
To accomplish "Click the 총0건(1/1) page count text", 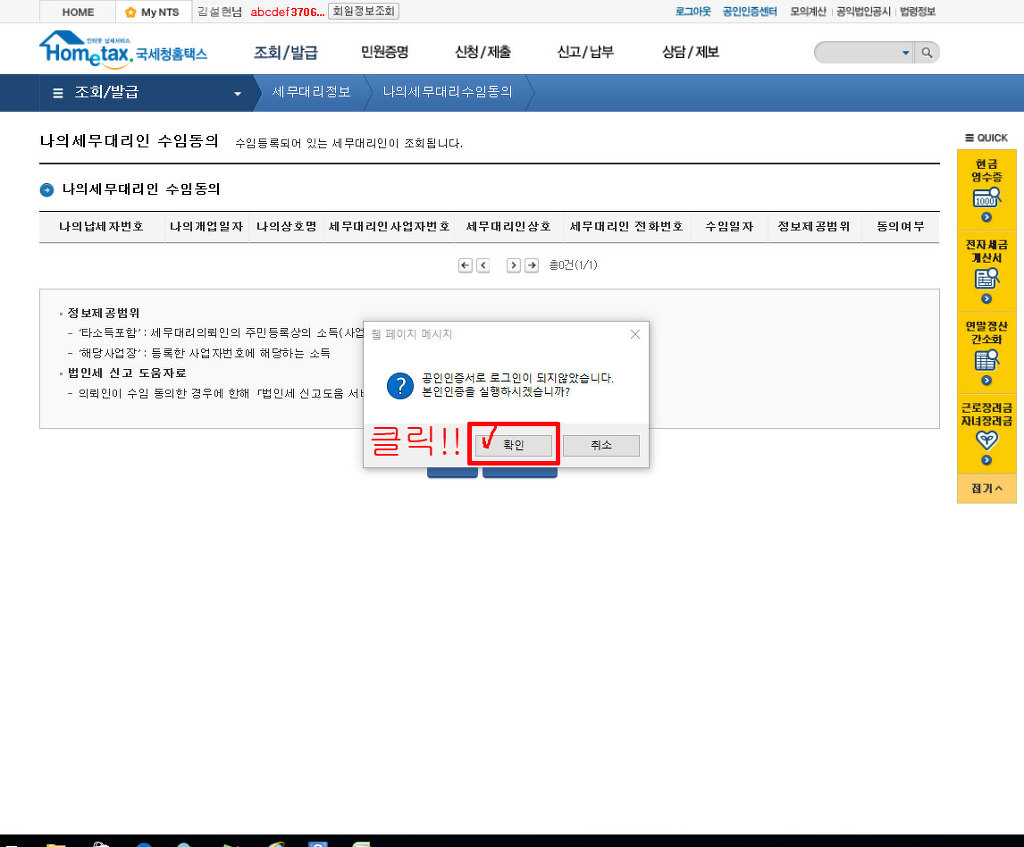I will (x=573, y=265).
